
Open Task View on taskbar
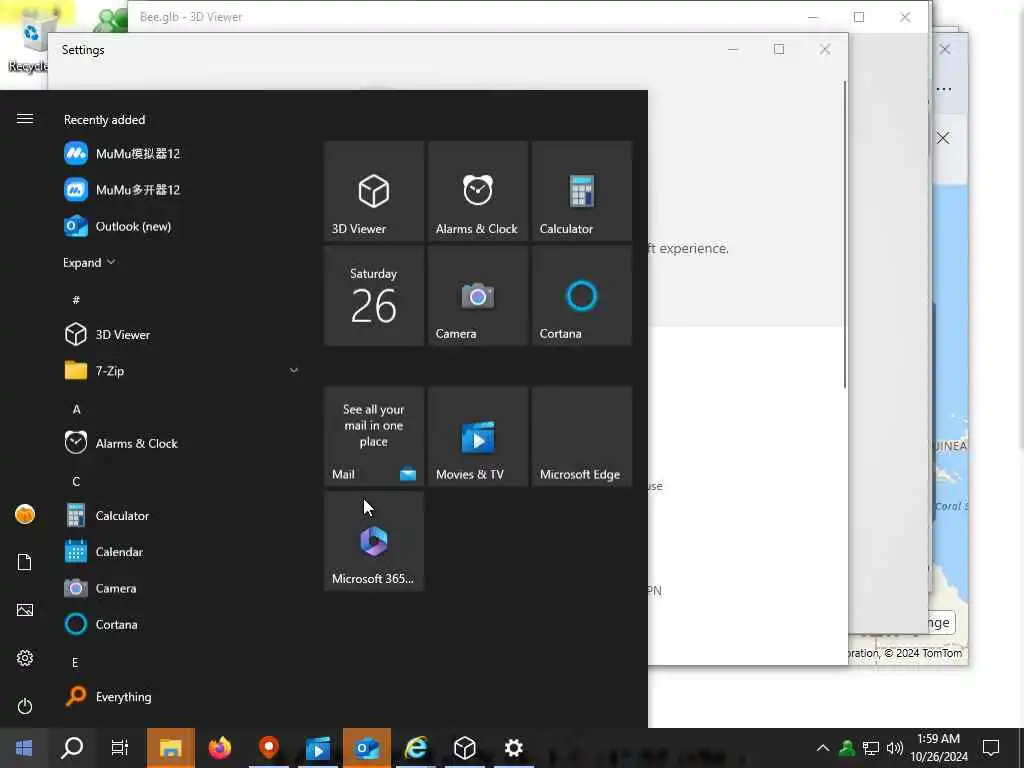120,748
